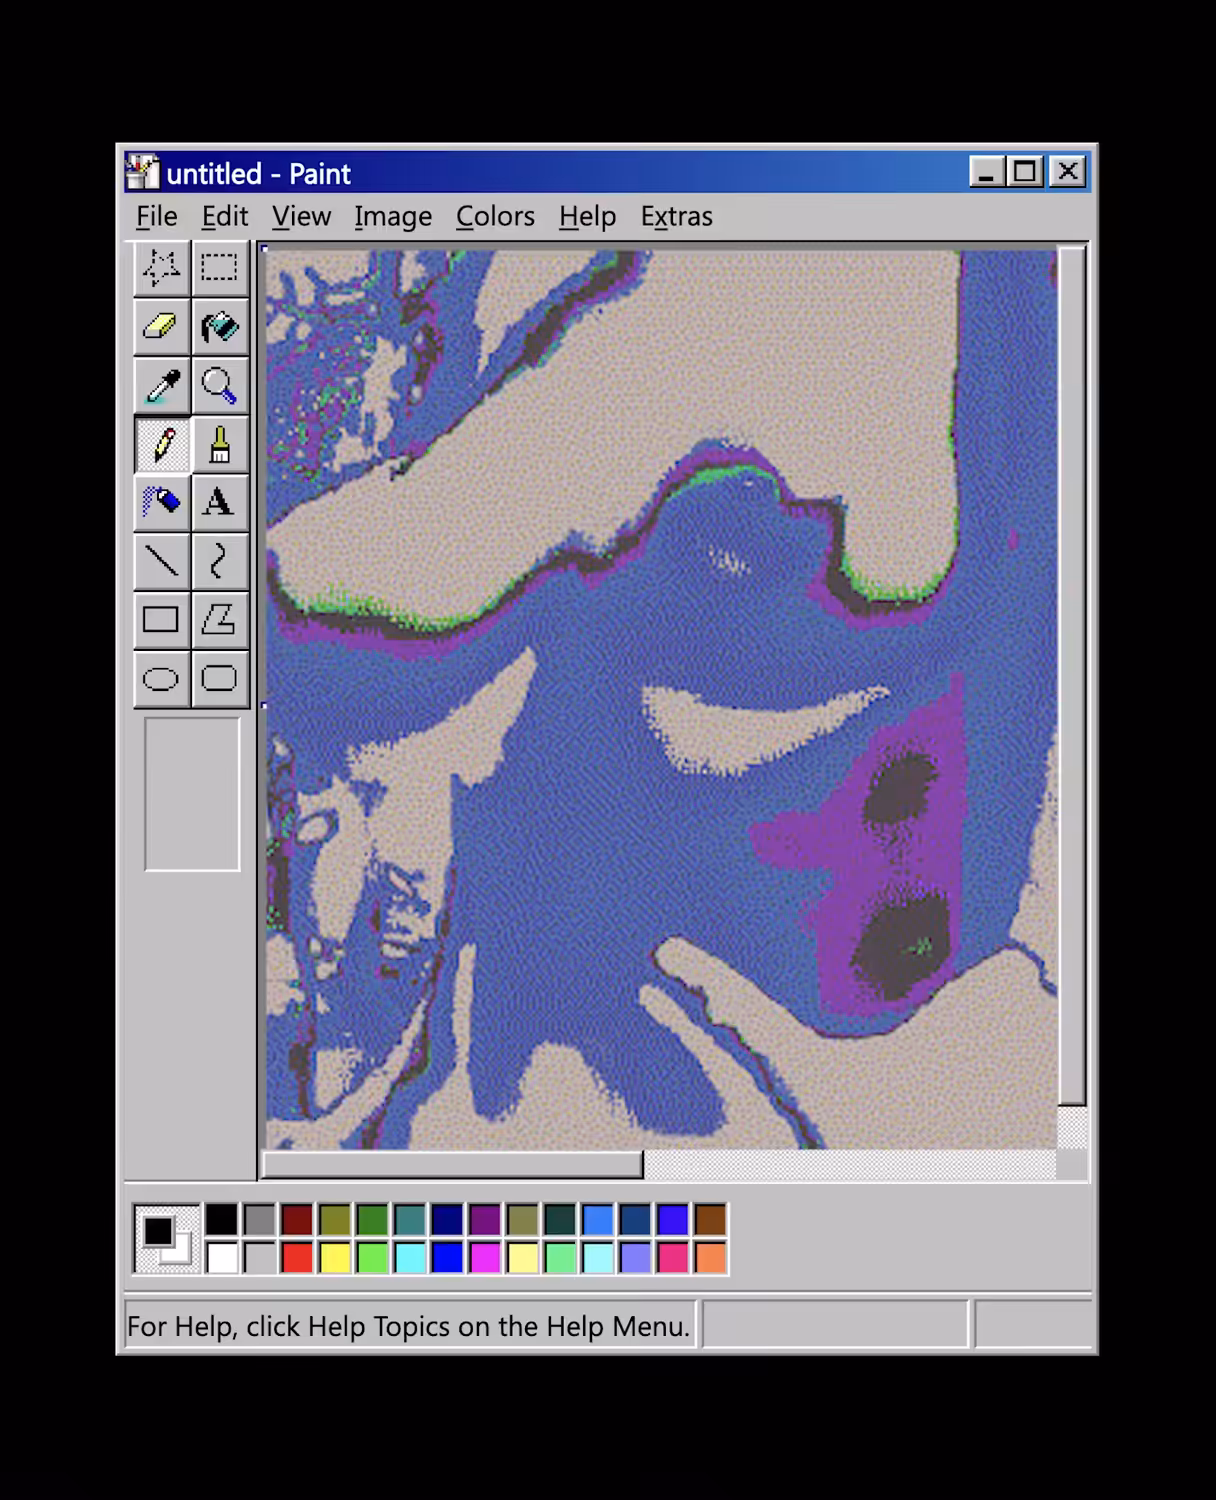The image size is (1216, 1500).
Task: Select the Curve tool
Action: (x=220, y=562)
